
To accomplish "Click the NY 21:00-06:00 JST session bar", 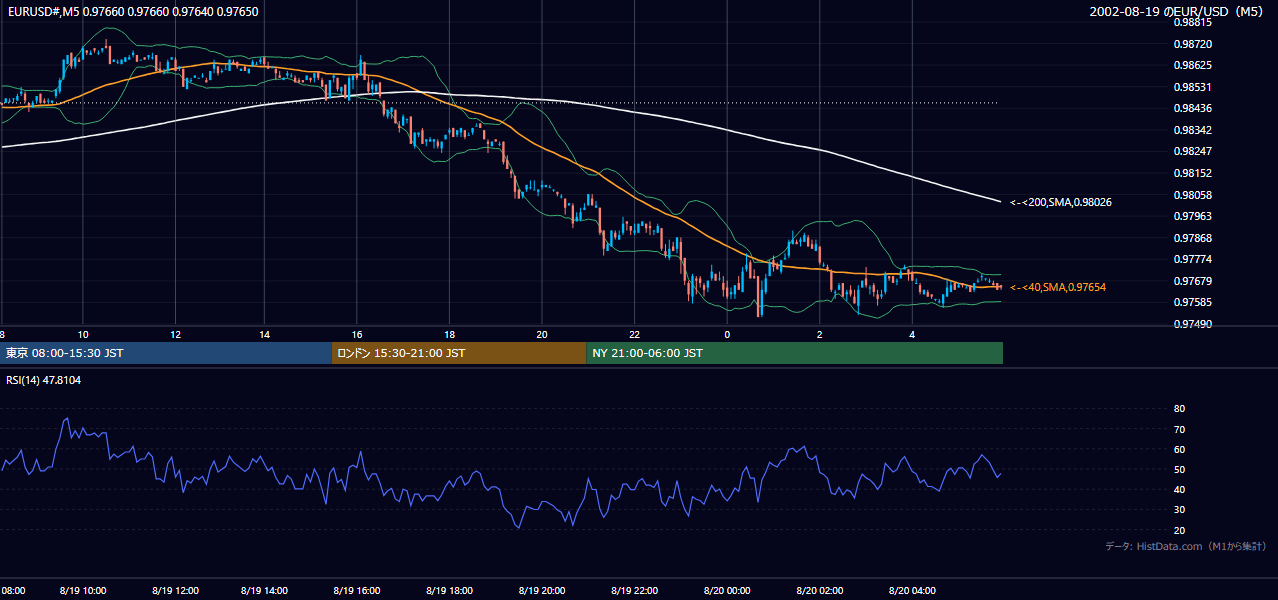I will [794, 353].
